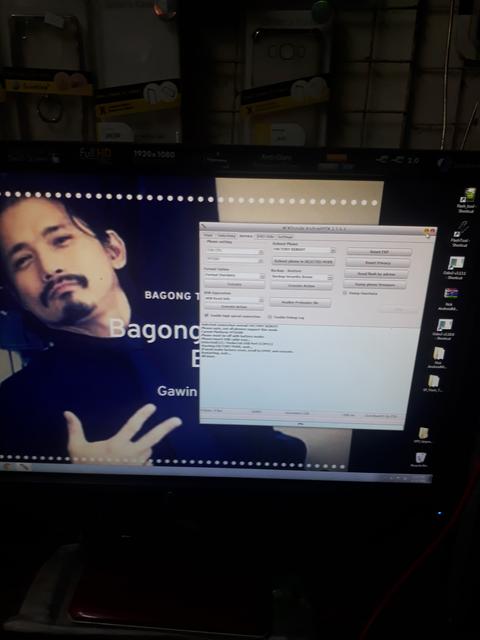Open the second Phone setting dropdown
Image resolution: width=480 pixels, height=640 pixels.
click(x=235, y=259)
